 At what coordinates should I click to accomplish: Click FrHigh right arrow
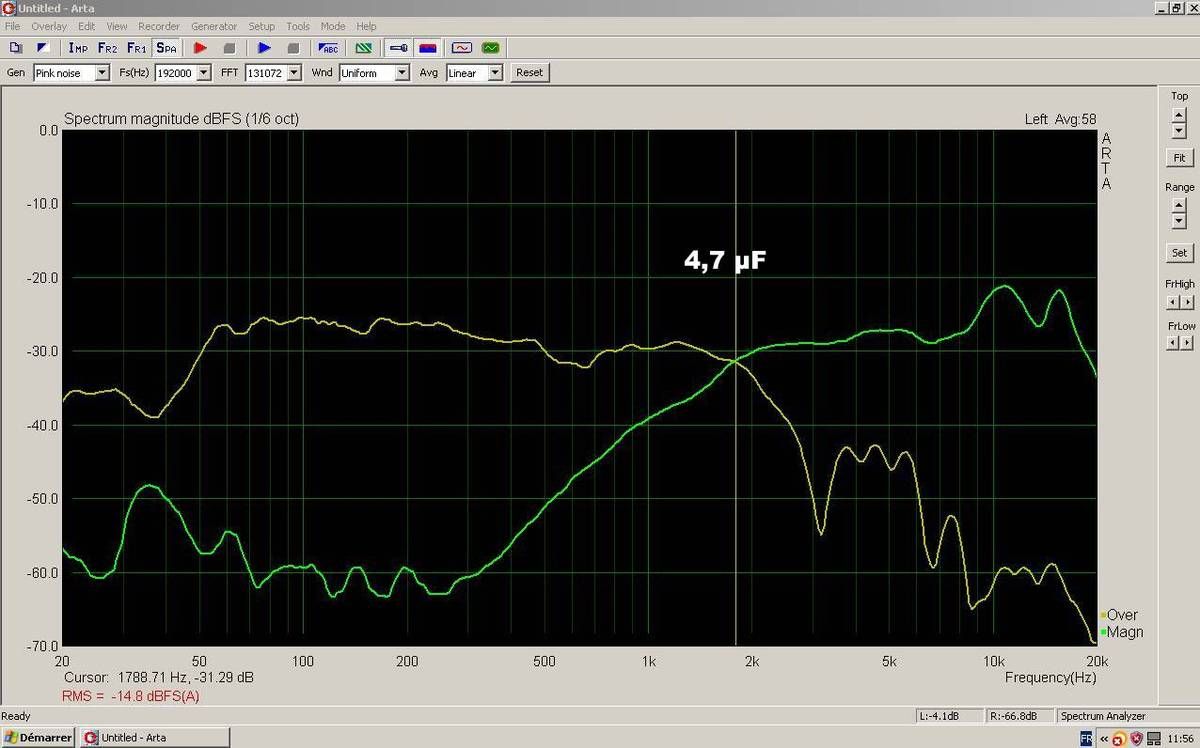tap(1187, 301)
